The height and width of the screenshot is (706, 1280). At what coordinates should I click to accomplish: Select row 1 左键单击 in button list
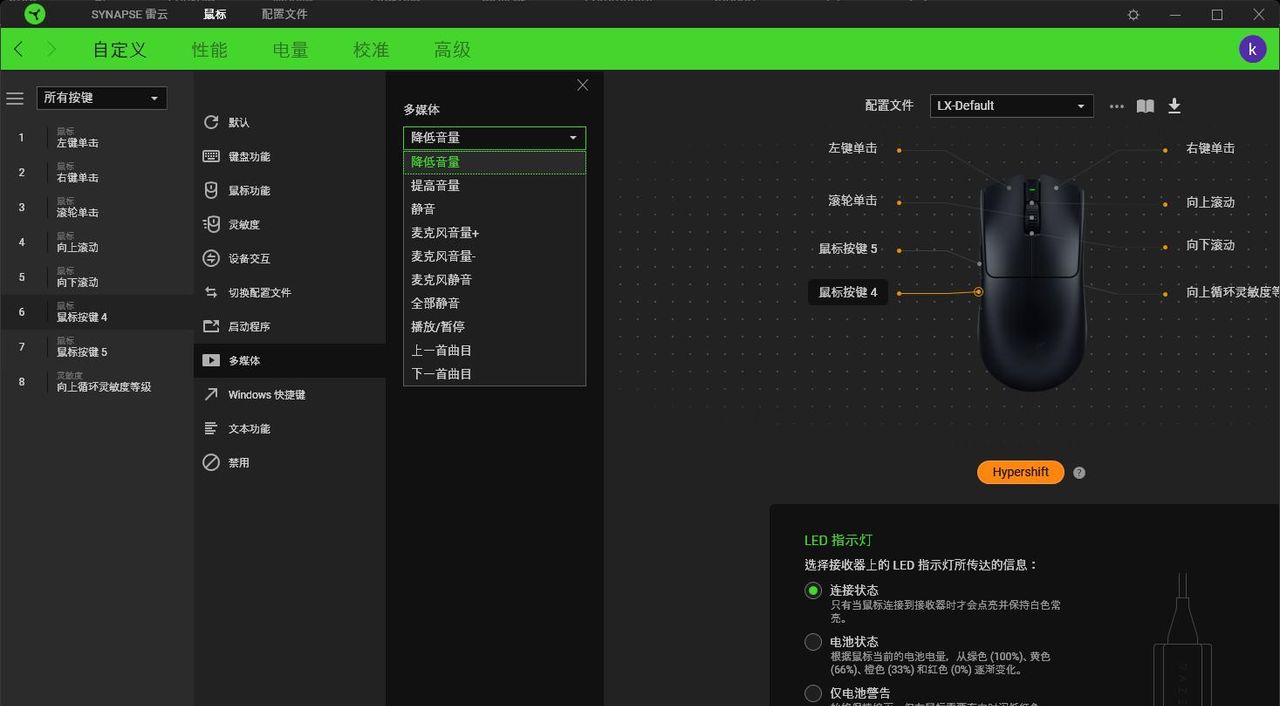(97, 138)
